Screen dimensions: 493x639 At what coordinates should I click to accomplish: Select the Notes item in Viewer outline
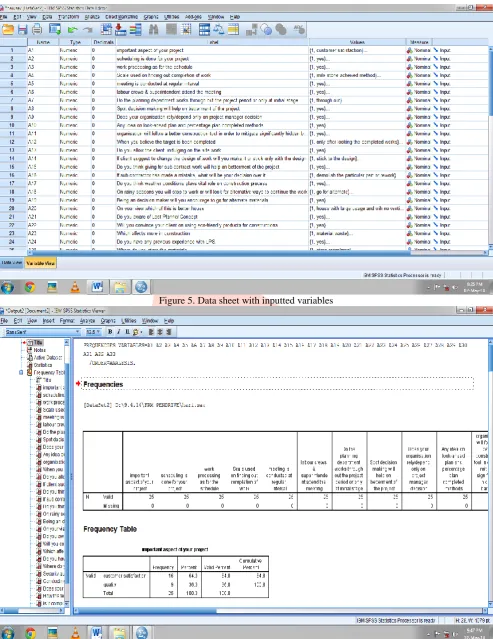click(x=40, y=350)
